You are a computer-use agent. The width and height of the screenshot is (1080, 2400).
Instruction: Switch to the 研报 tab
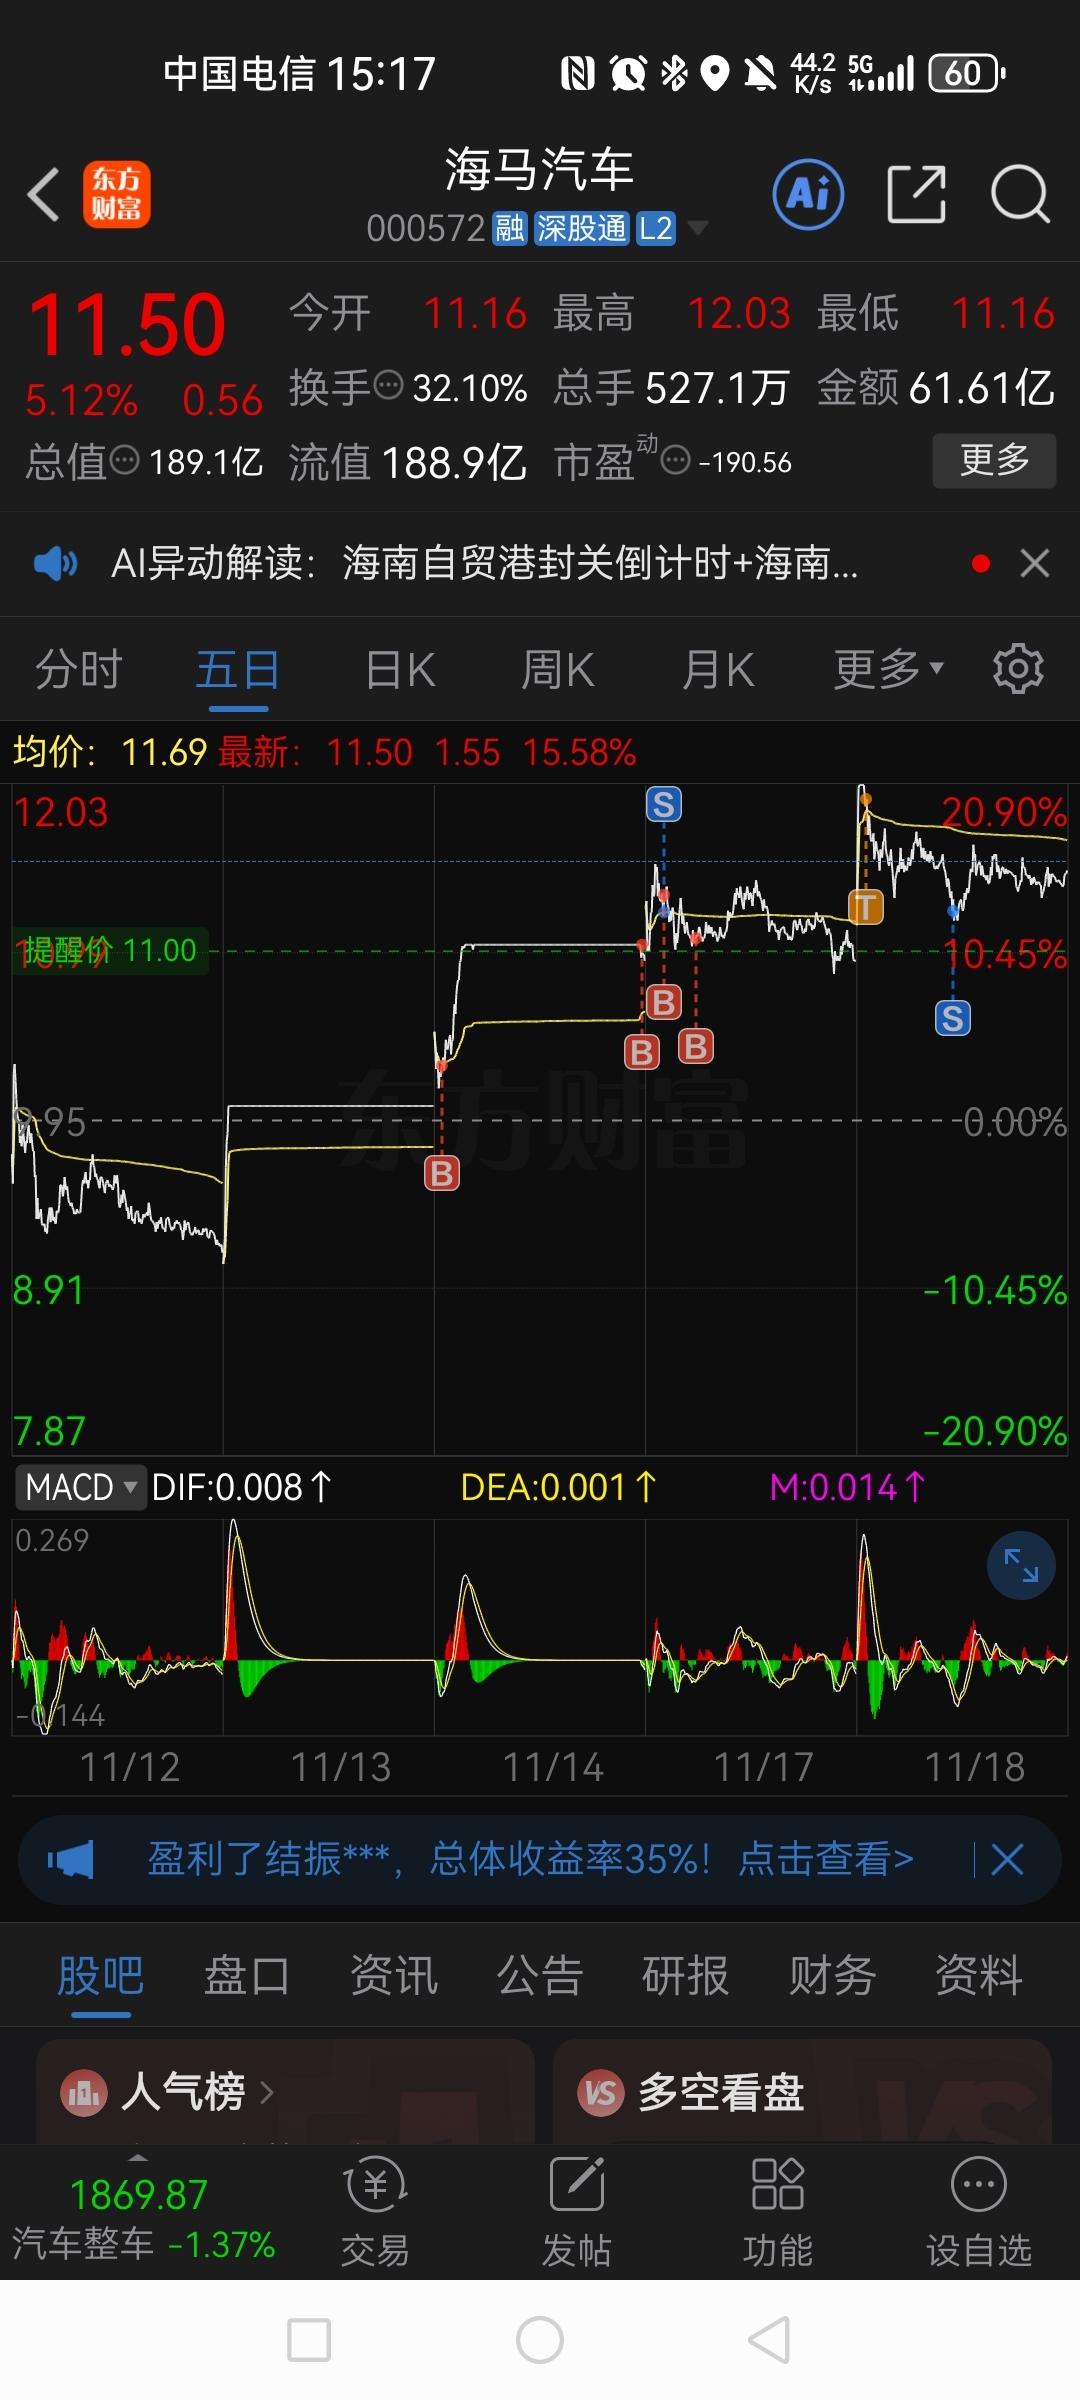pos(686,1976)
